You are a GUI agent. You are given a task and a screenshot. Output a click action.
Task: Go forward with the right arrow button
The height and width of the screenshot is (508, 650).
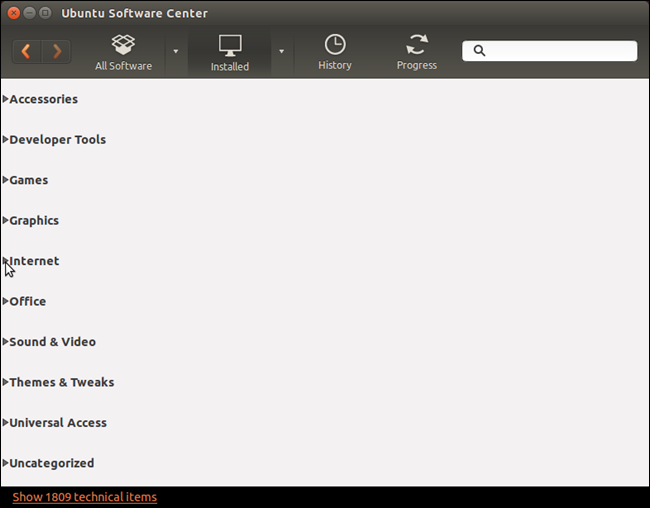pyautogui.click(x=56, y=51)
